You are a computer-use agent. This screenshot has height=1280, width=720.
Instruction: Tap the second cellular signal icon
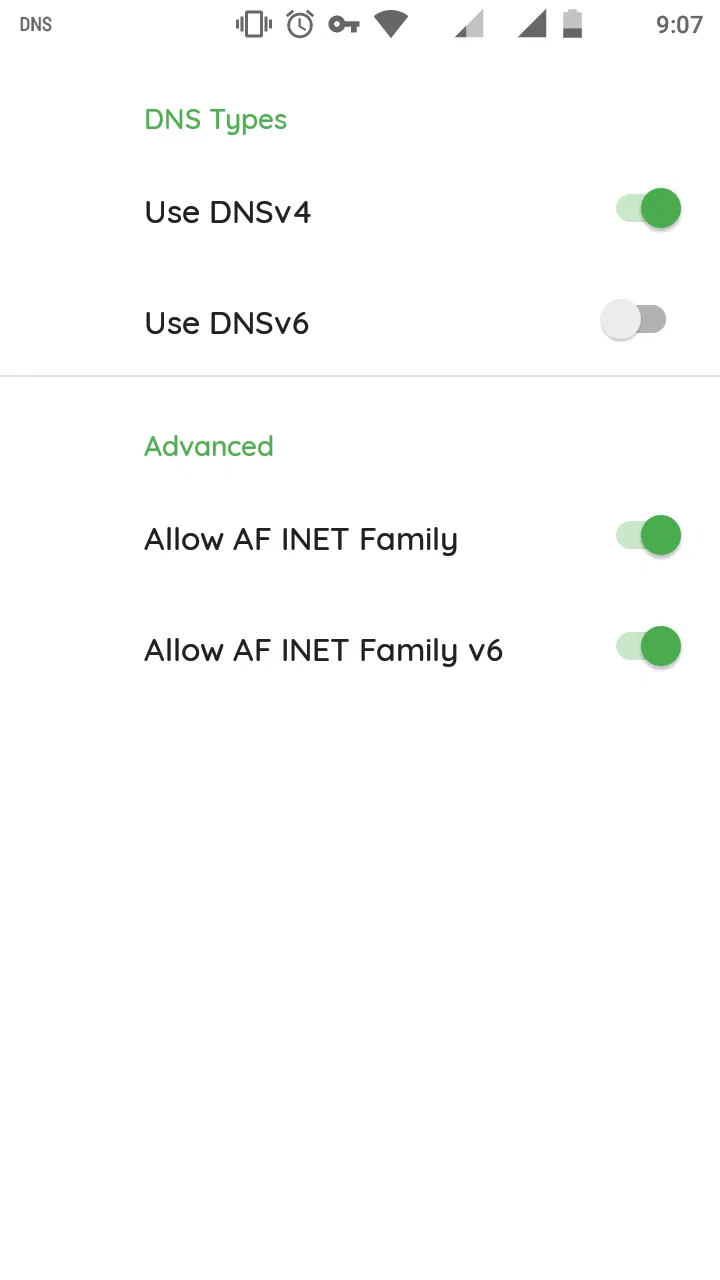[532, 24]
